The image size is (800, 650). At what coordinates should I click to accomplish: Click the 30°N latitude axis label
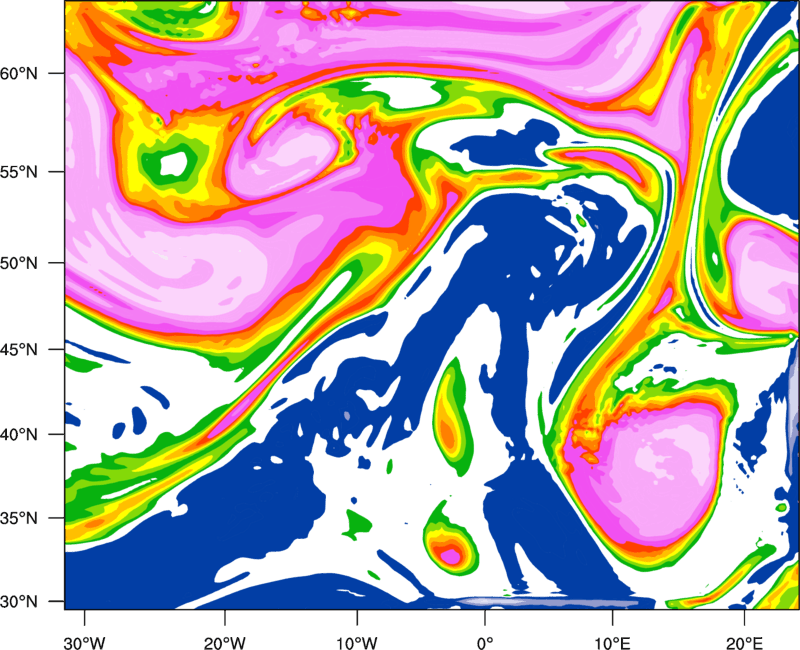[19, 602]
